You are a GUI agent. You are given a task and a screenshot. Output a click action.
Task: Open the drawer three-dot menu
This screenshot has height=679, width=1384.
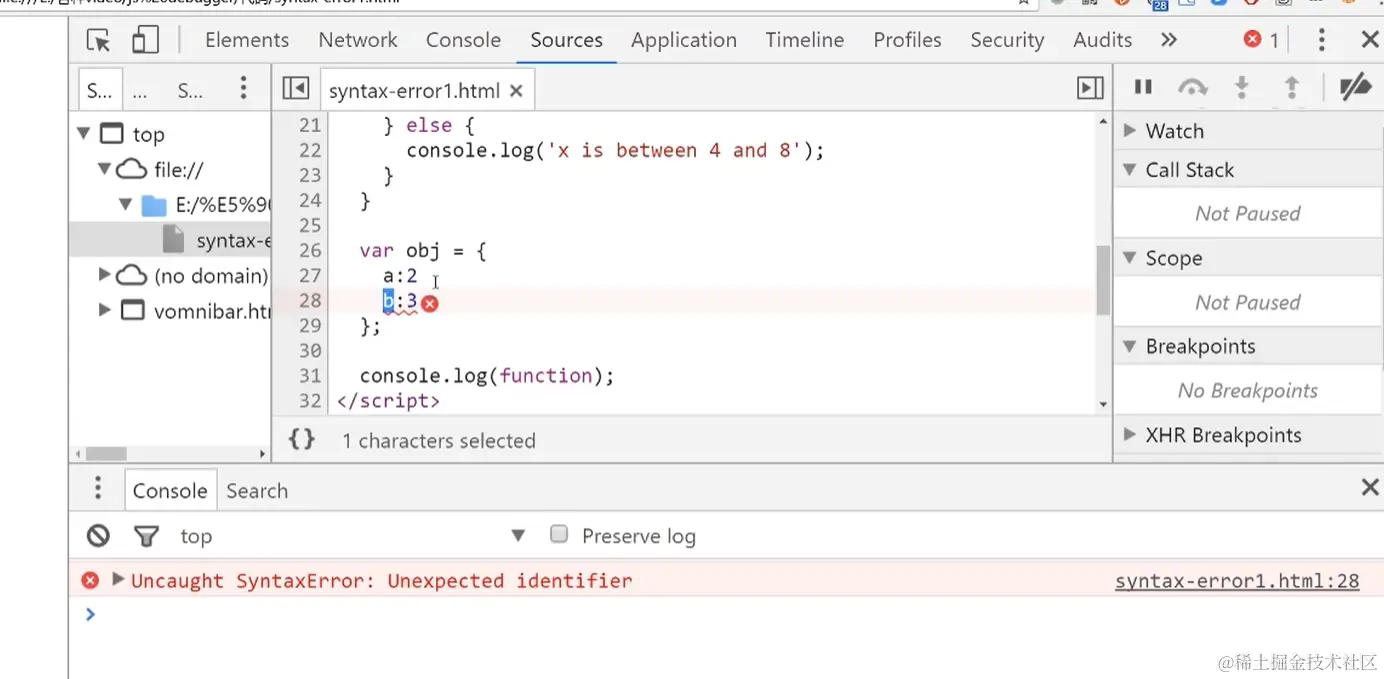[x=98, y=489]
